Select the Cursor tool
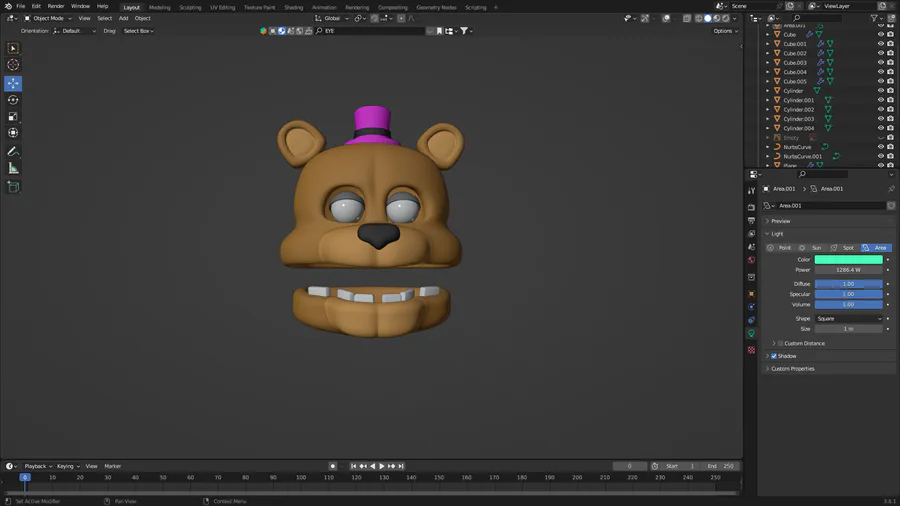 (x=13, y=65)
